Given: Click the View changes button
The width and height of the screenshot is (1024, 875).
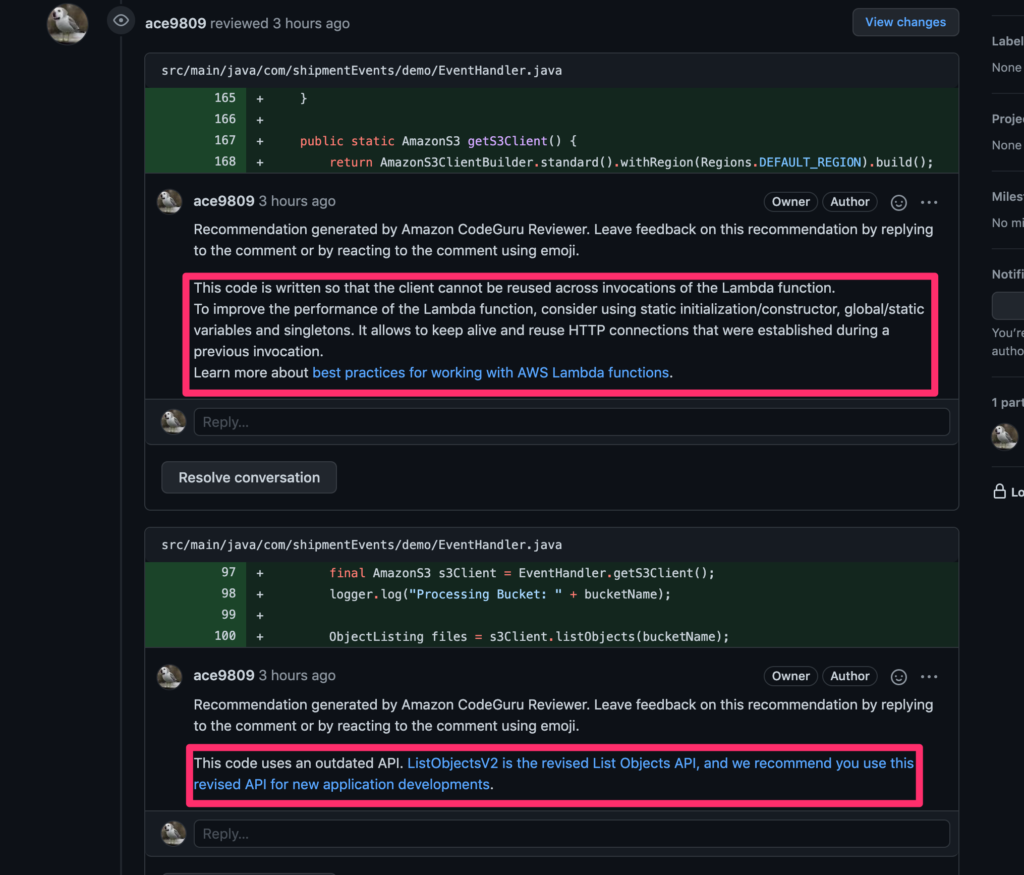Looking at the screenshot, I should point(905,22).
